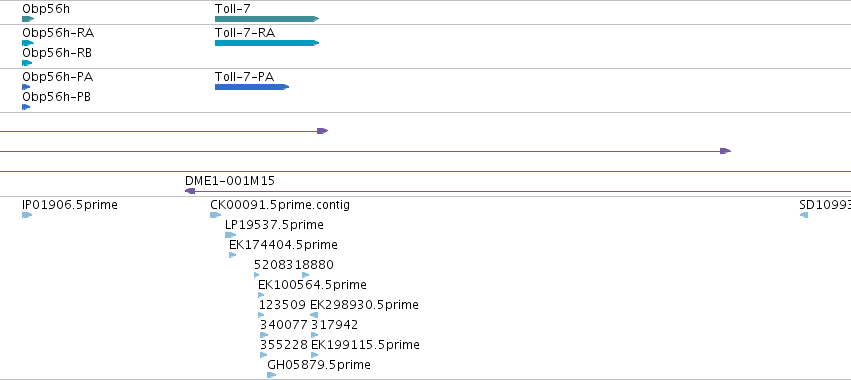Screen dimensions: 851x380
Task: Select the Obp56h-RA transcript arrow
Action: coord(28,43)
